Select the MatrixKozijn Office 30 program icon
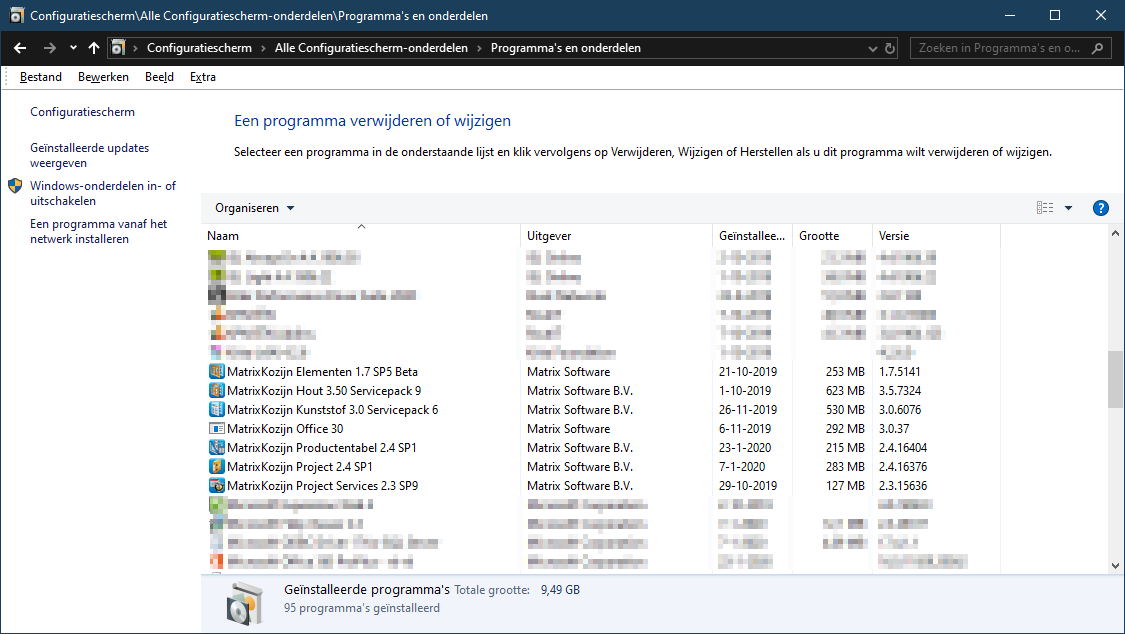Screen dimensions: 1125x634 click(216, 428)
